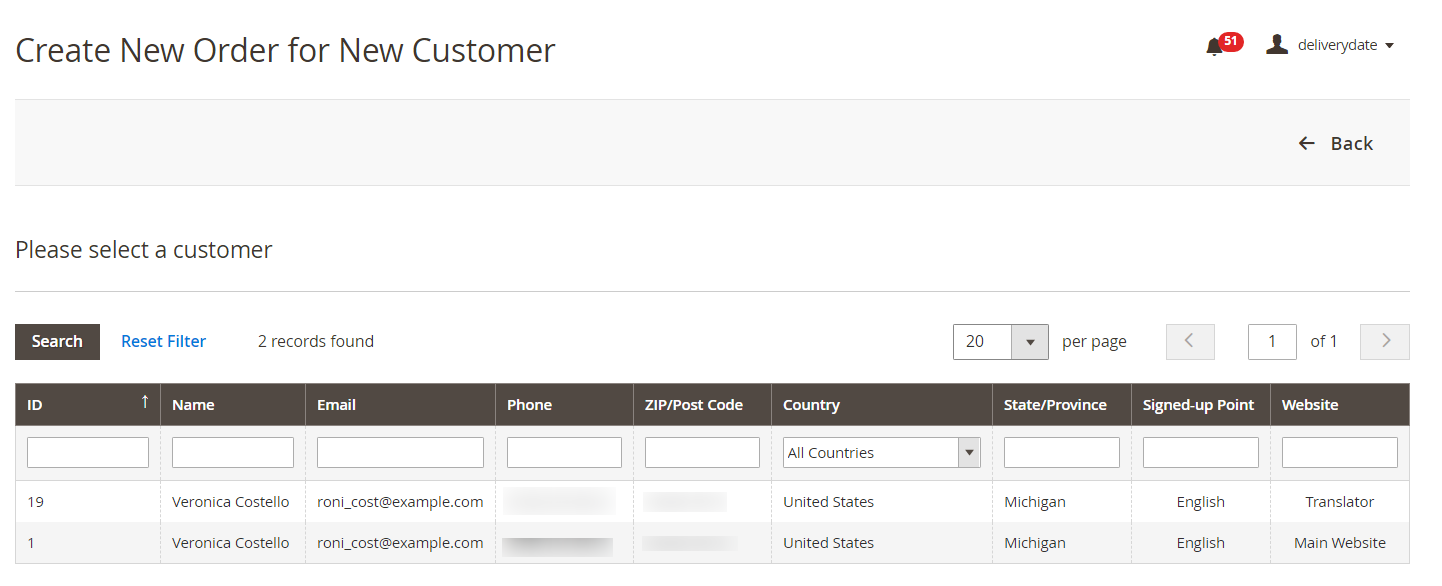Click the Reset Filter link

pos(163,342)
